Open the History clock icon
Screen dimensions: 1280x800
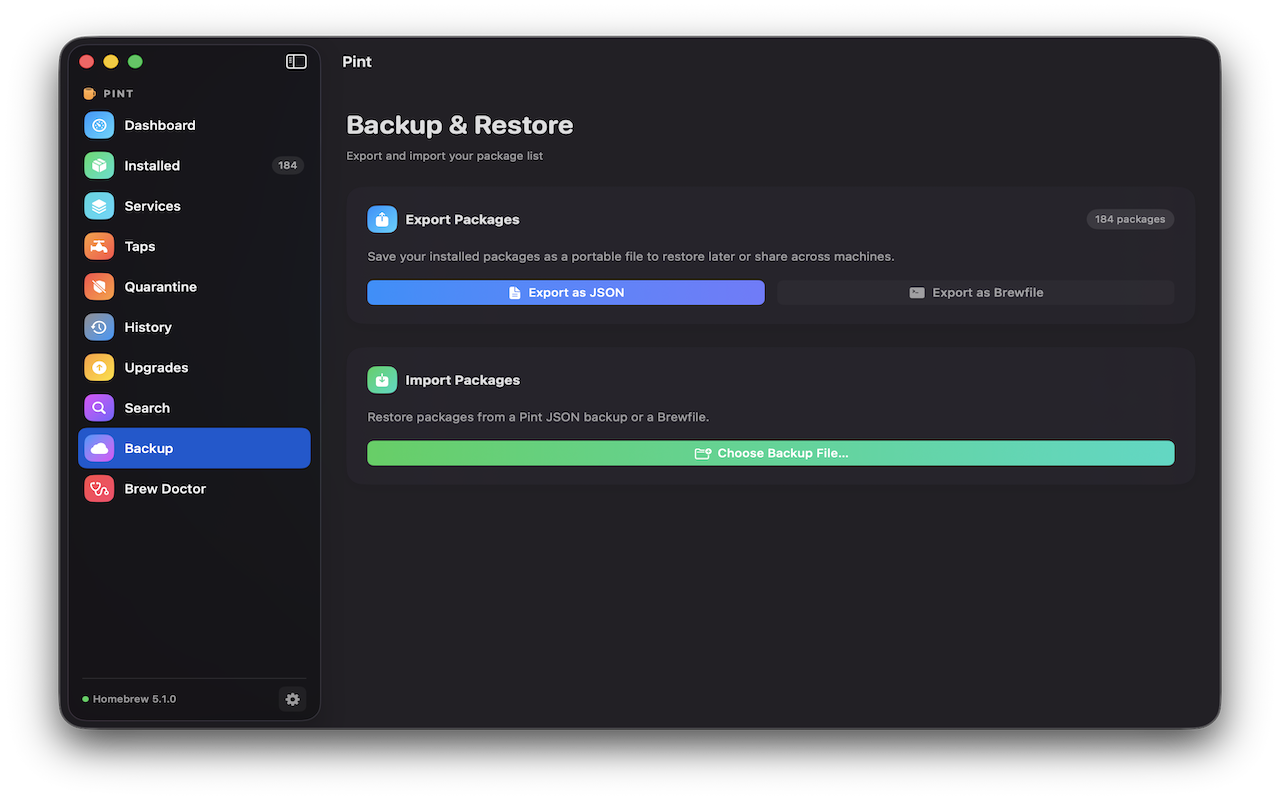(x=99, y=327)
